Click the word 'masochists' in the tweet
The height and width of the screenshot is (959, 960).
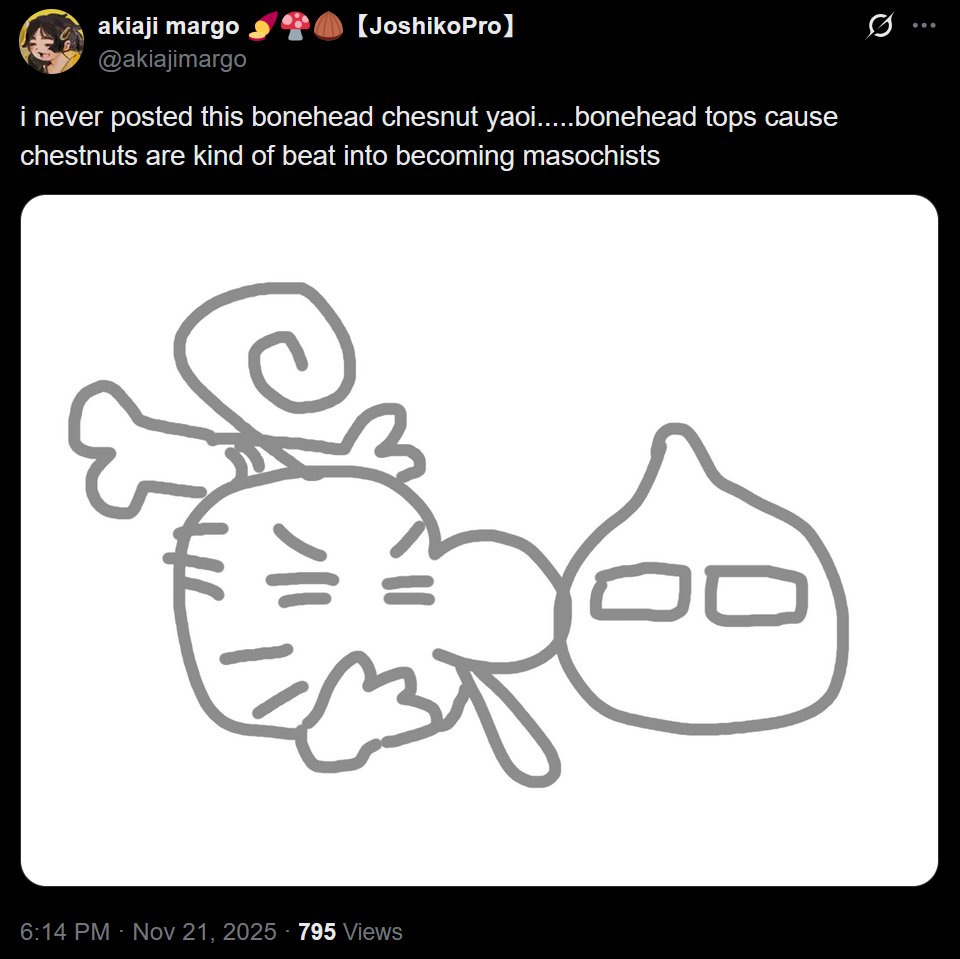[x=591, y=156]
